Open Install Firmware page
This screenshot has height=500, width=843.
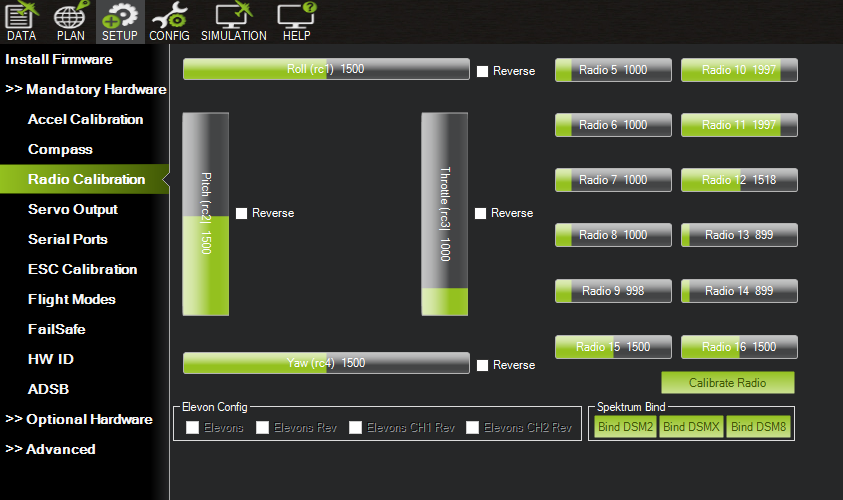59,60
